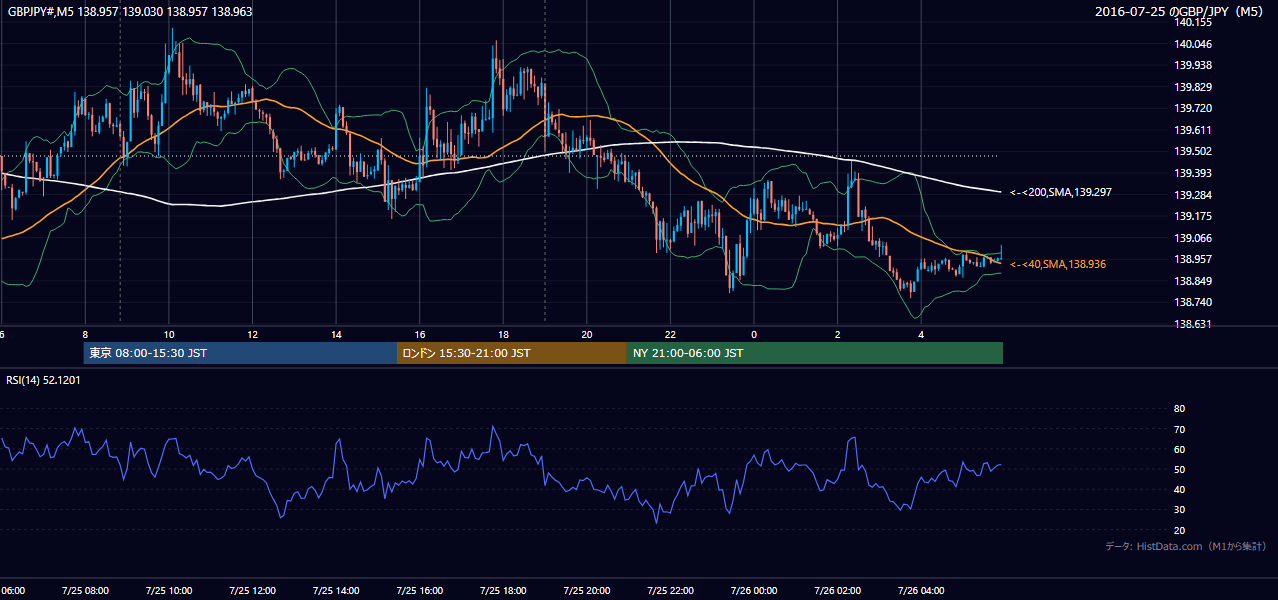The width and height of the screenshot is (1278, 600).
Task: Click hour 22 label under price chart
Action: click(x=670, y=334)
